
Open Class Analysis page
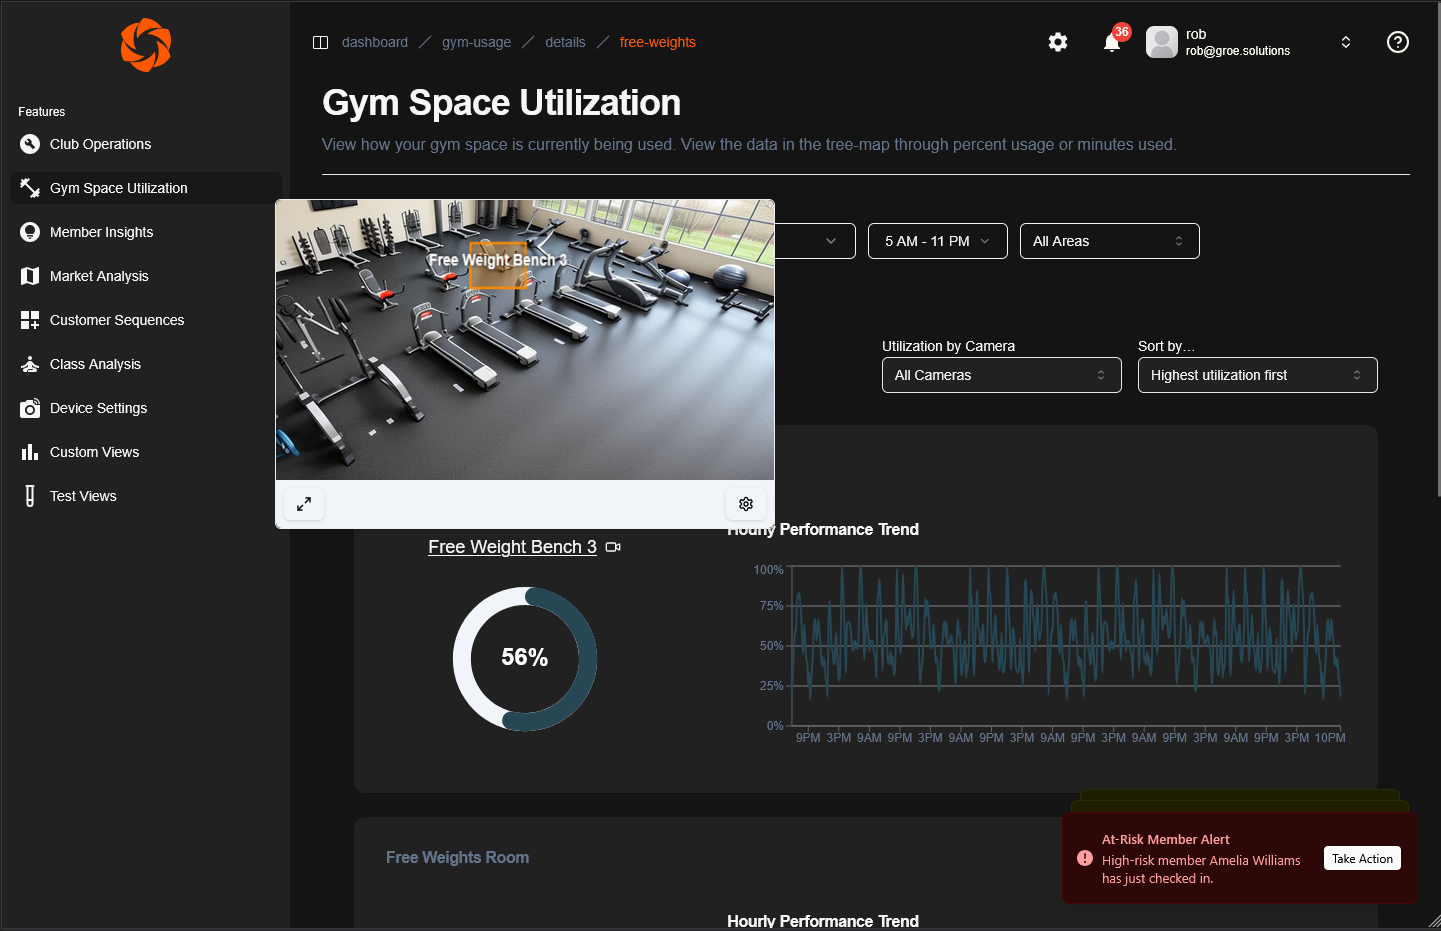(x=146, y=364)
